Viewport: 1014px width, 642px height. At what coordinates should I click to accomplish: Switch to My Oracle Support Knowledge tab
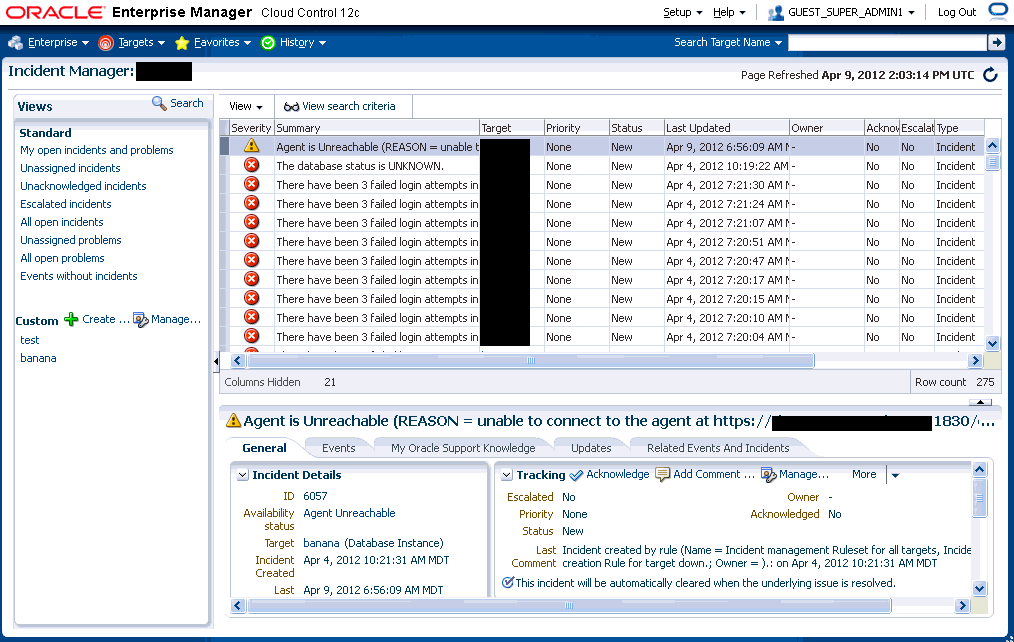pos(463,448)
